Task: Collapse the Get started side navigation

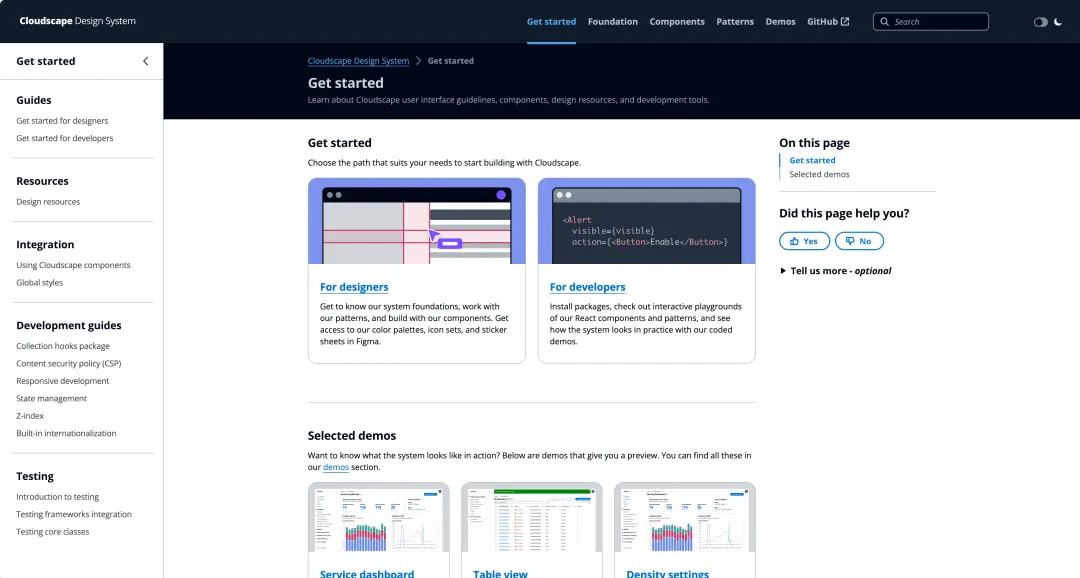Action: [x=145, y=61]
